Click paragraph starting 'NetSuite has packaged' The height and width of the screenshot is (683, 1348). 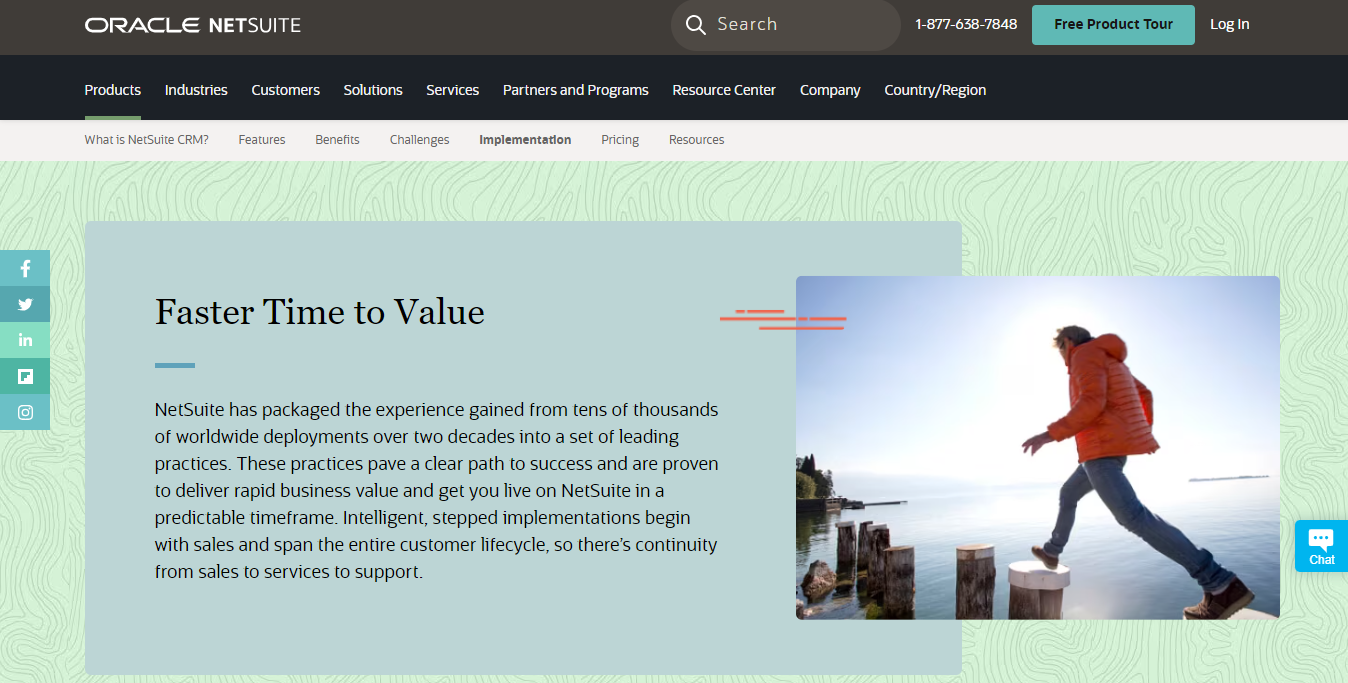(x=437, y=491)
